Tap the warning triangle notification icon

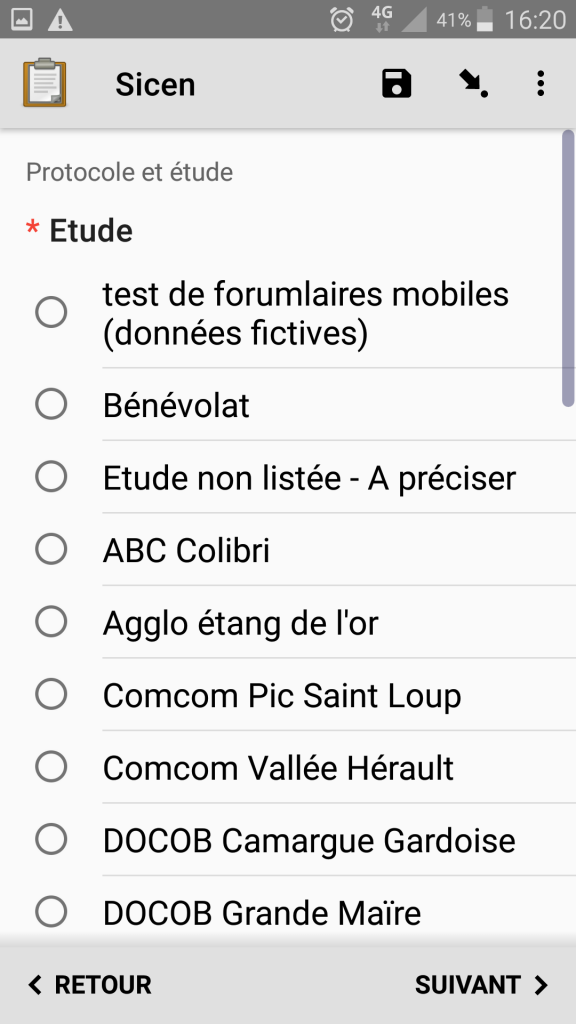[x=60, y=20]
